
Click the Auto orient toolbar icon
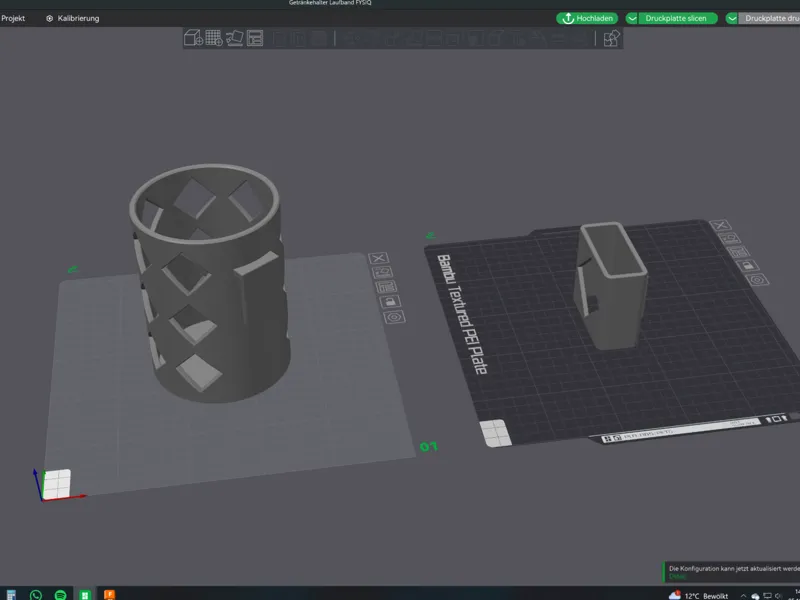[235, 38]
